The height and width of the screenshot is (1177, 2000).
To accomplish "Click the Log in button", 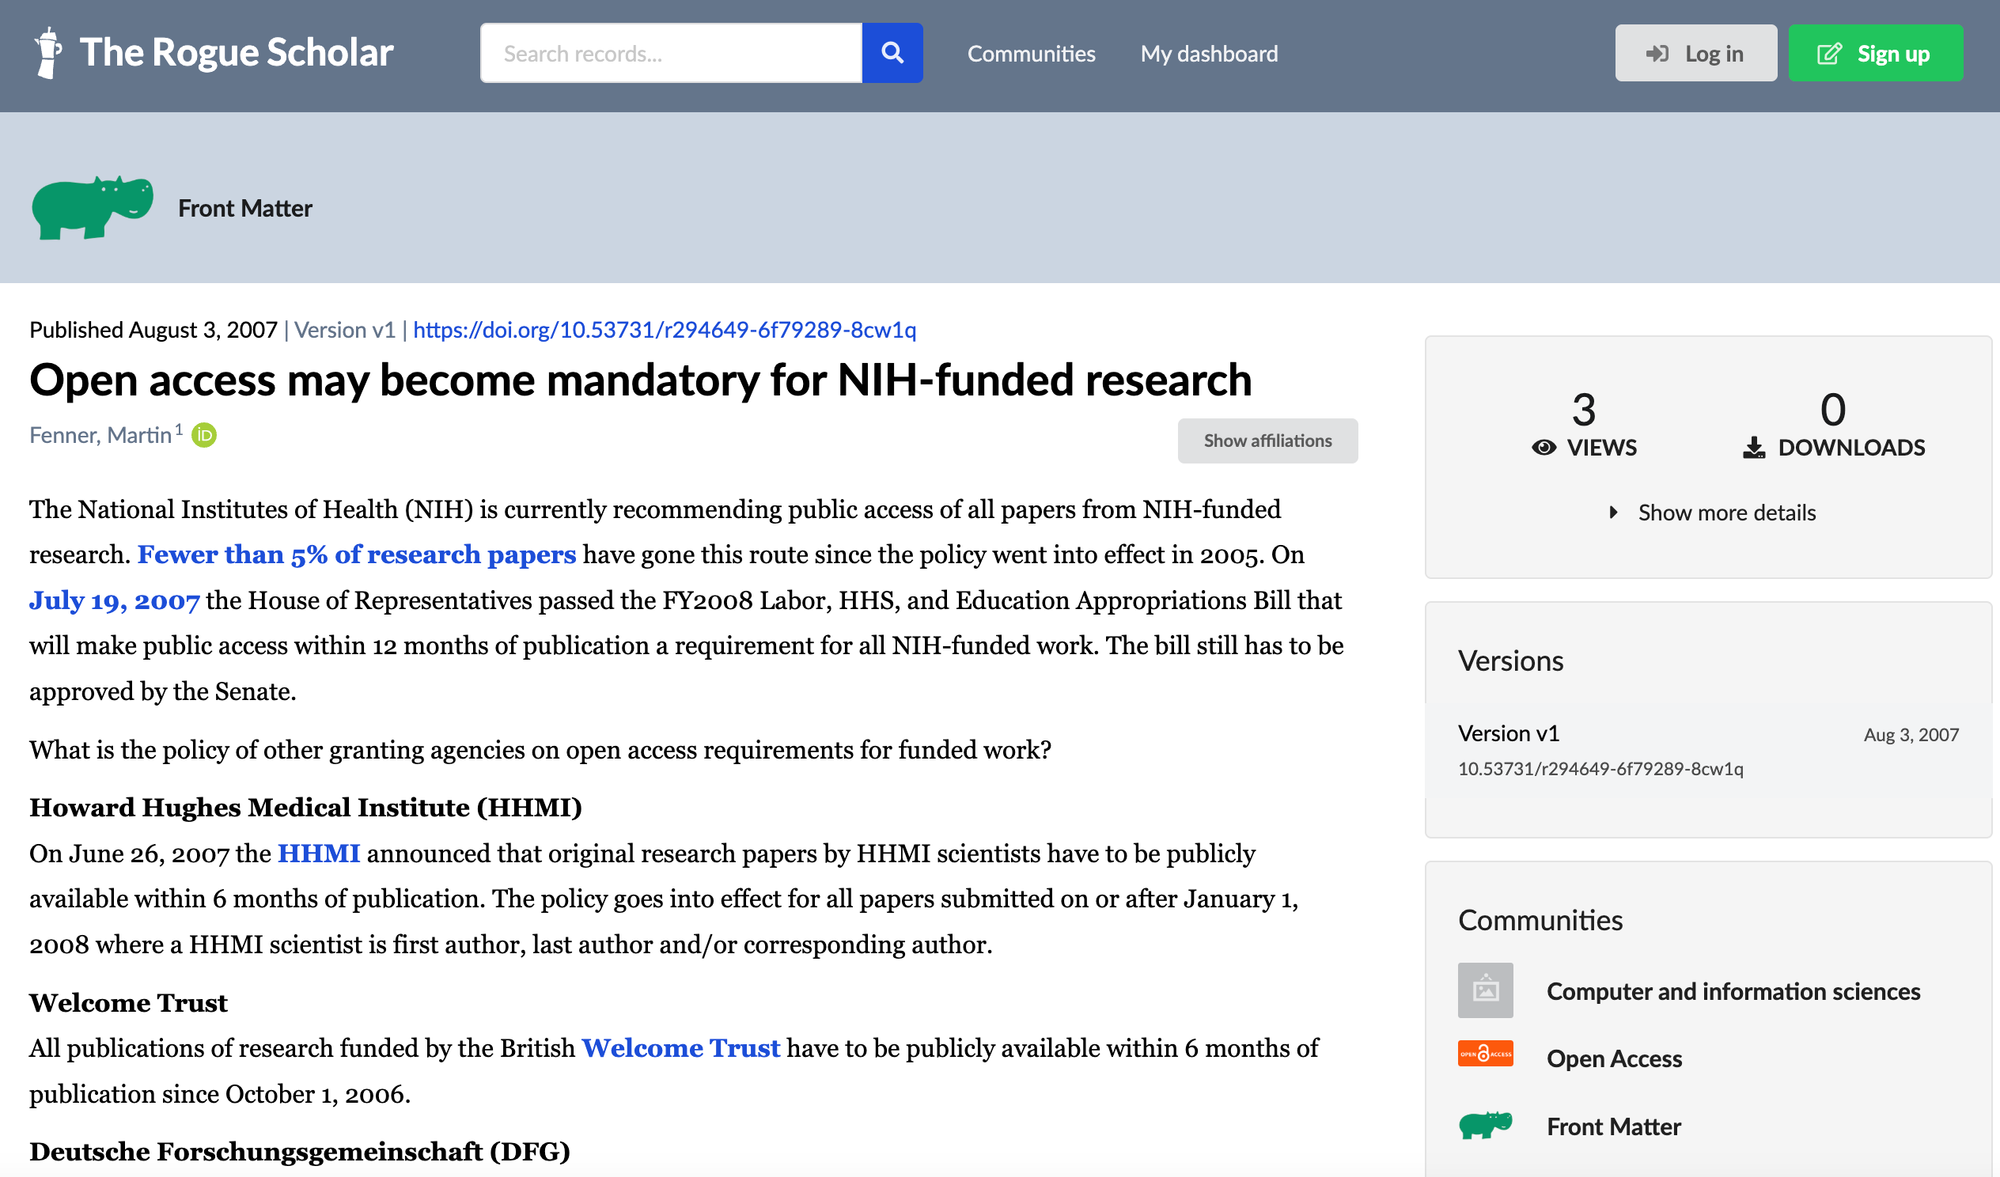I will pos(1695,54).
